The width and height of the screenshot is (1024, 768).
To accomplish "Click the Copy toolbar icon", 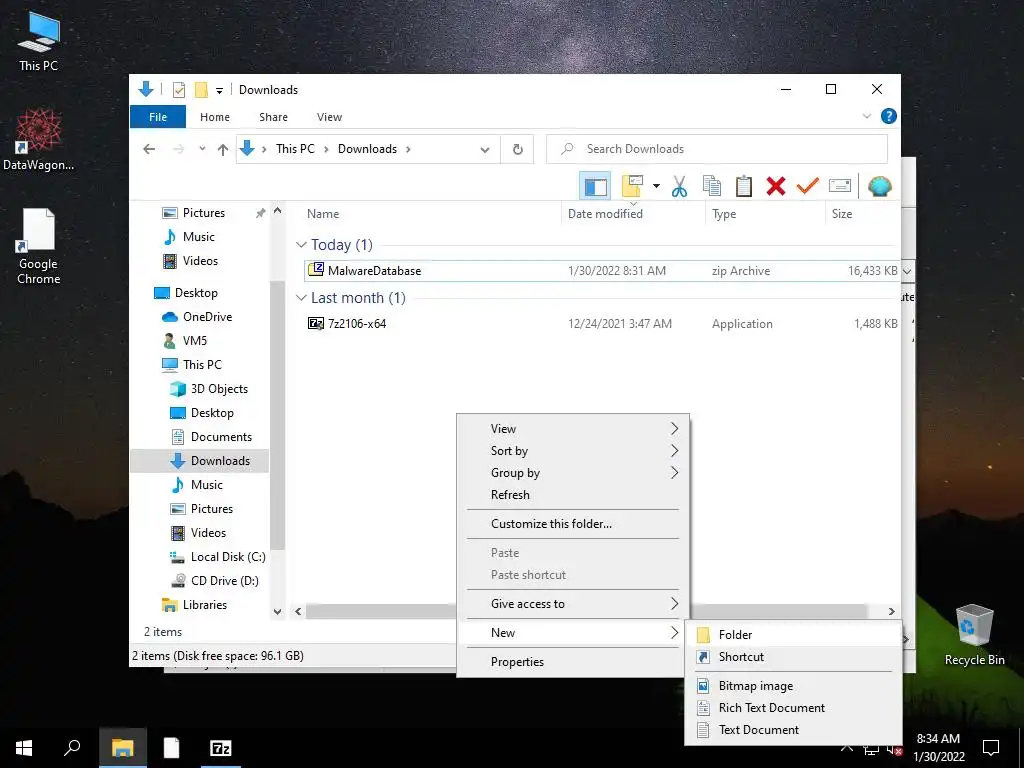I will pos(712,186).
